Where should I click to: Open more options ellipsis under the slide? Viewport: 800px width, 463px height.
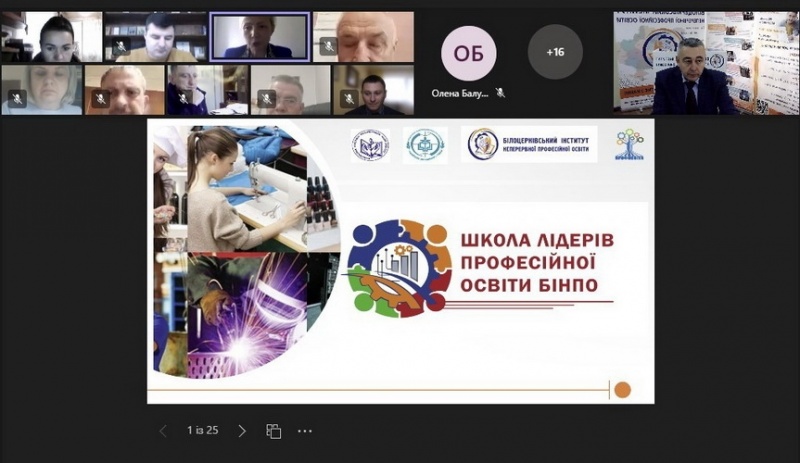pos(305,431)
